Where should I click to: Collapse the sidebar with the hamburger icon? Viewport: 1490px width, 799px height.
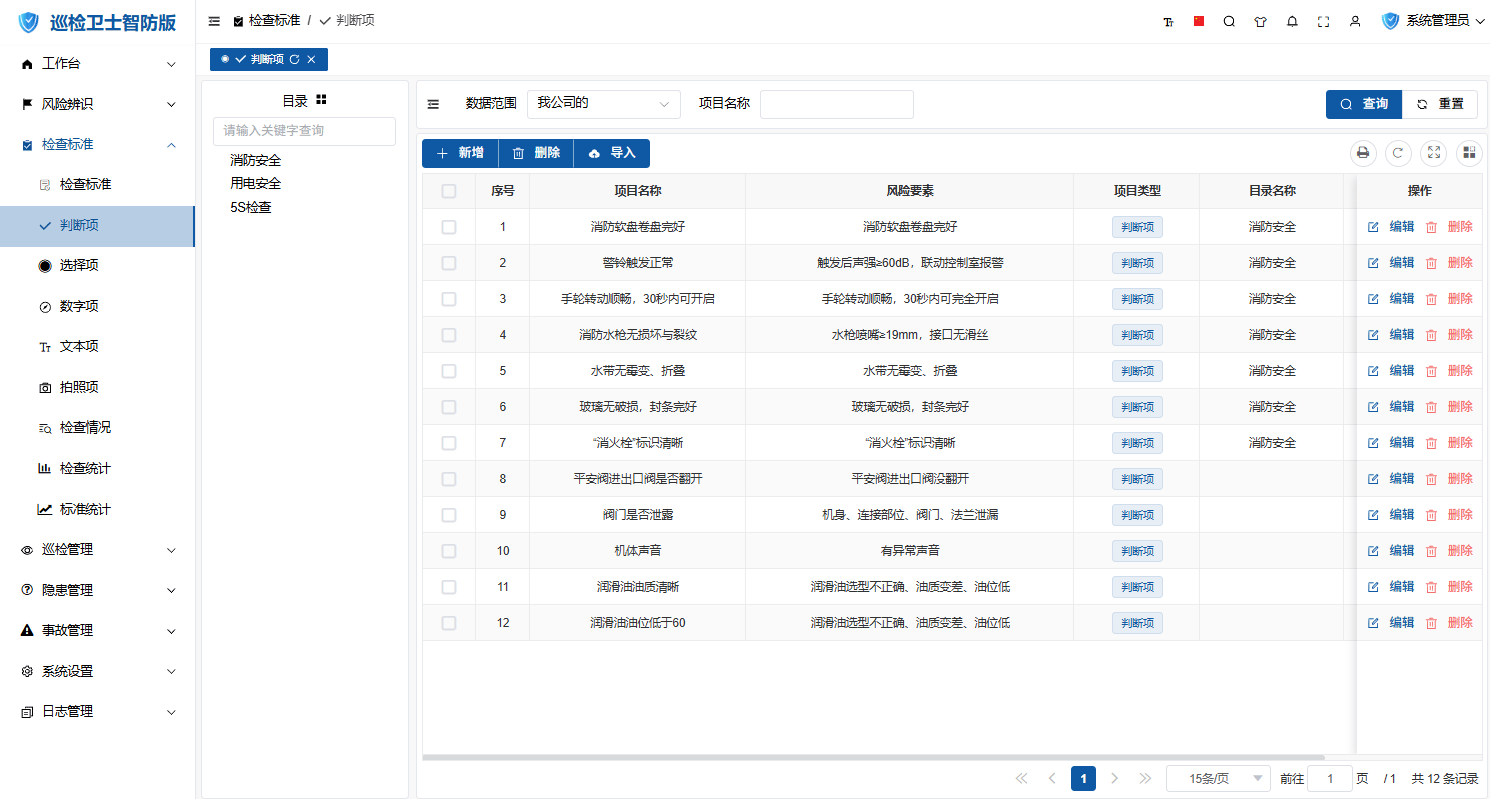pyautogui.click(x=214, y=21)
